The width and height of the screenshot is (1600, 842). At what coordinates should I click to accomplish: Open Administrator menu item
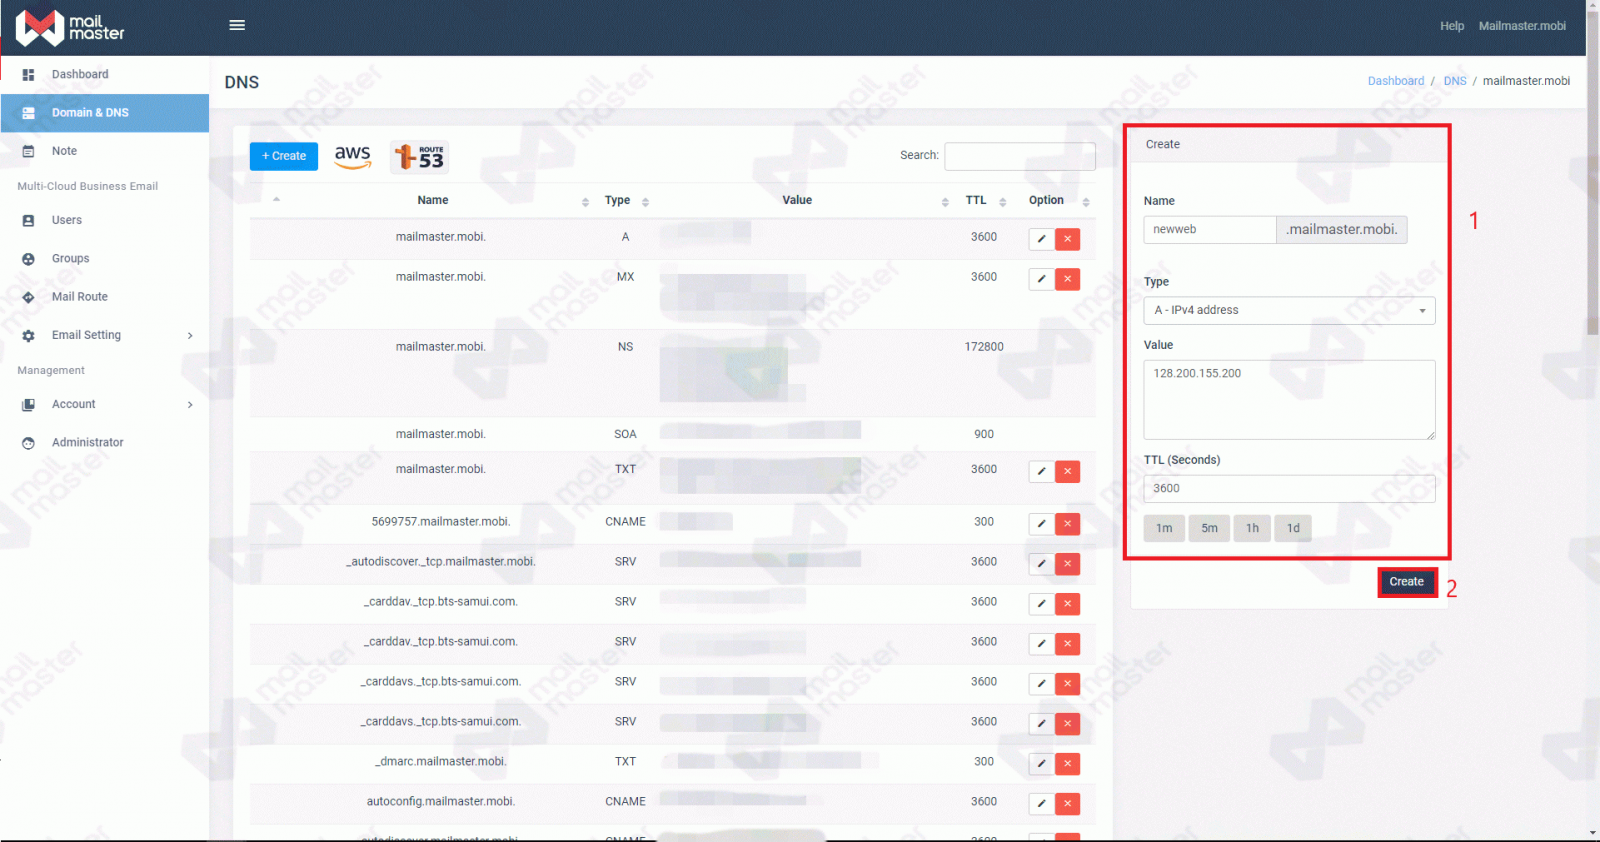point(105,442)
